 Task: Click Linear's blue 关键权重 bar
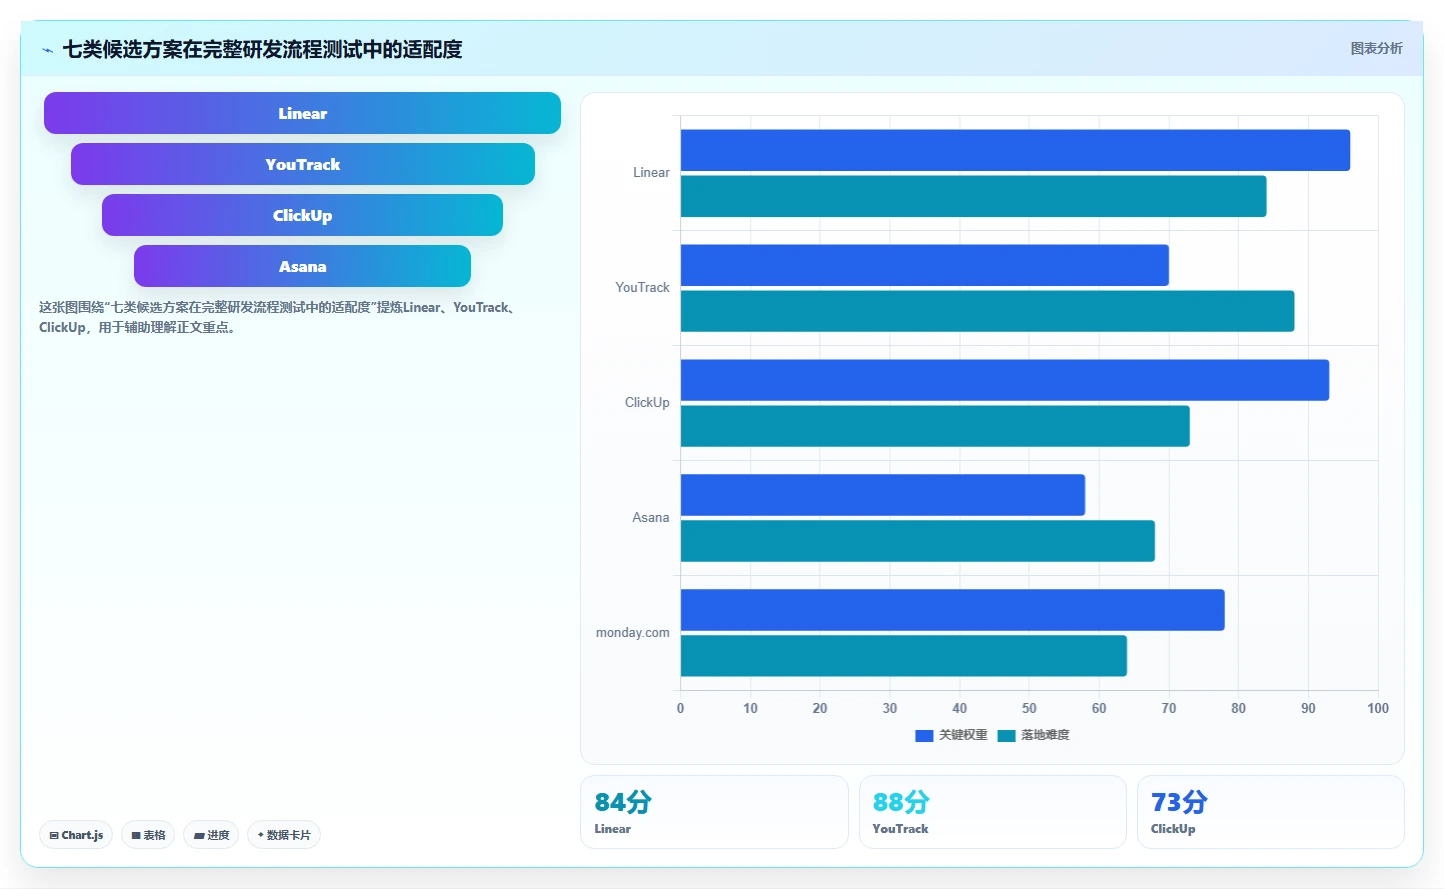click(x=1015, y=150)
